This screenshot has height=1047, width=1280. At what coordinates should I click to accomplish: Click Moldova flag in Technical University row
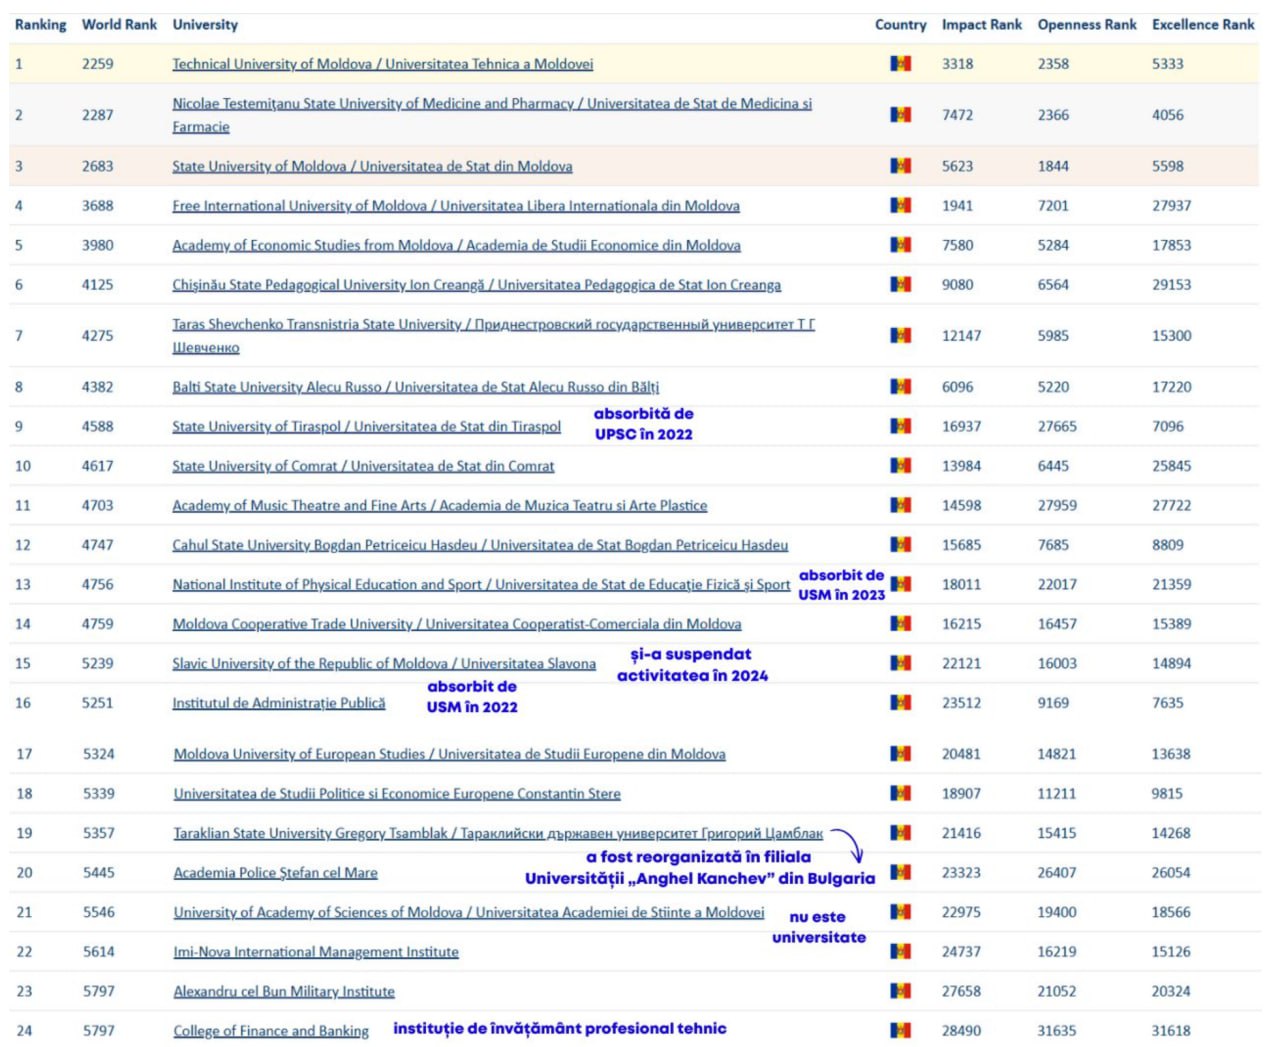(901, 64)
